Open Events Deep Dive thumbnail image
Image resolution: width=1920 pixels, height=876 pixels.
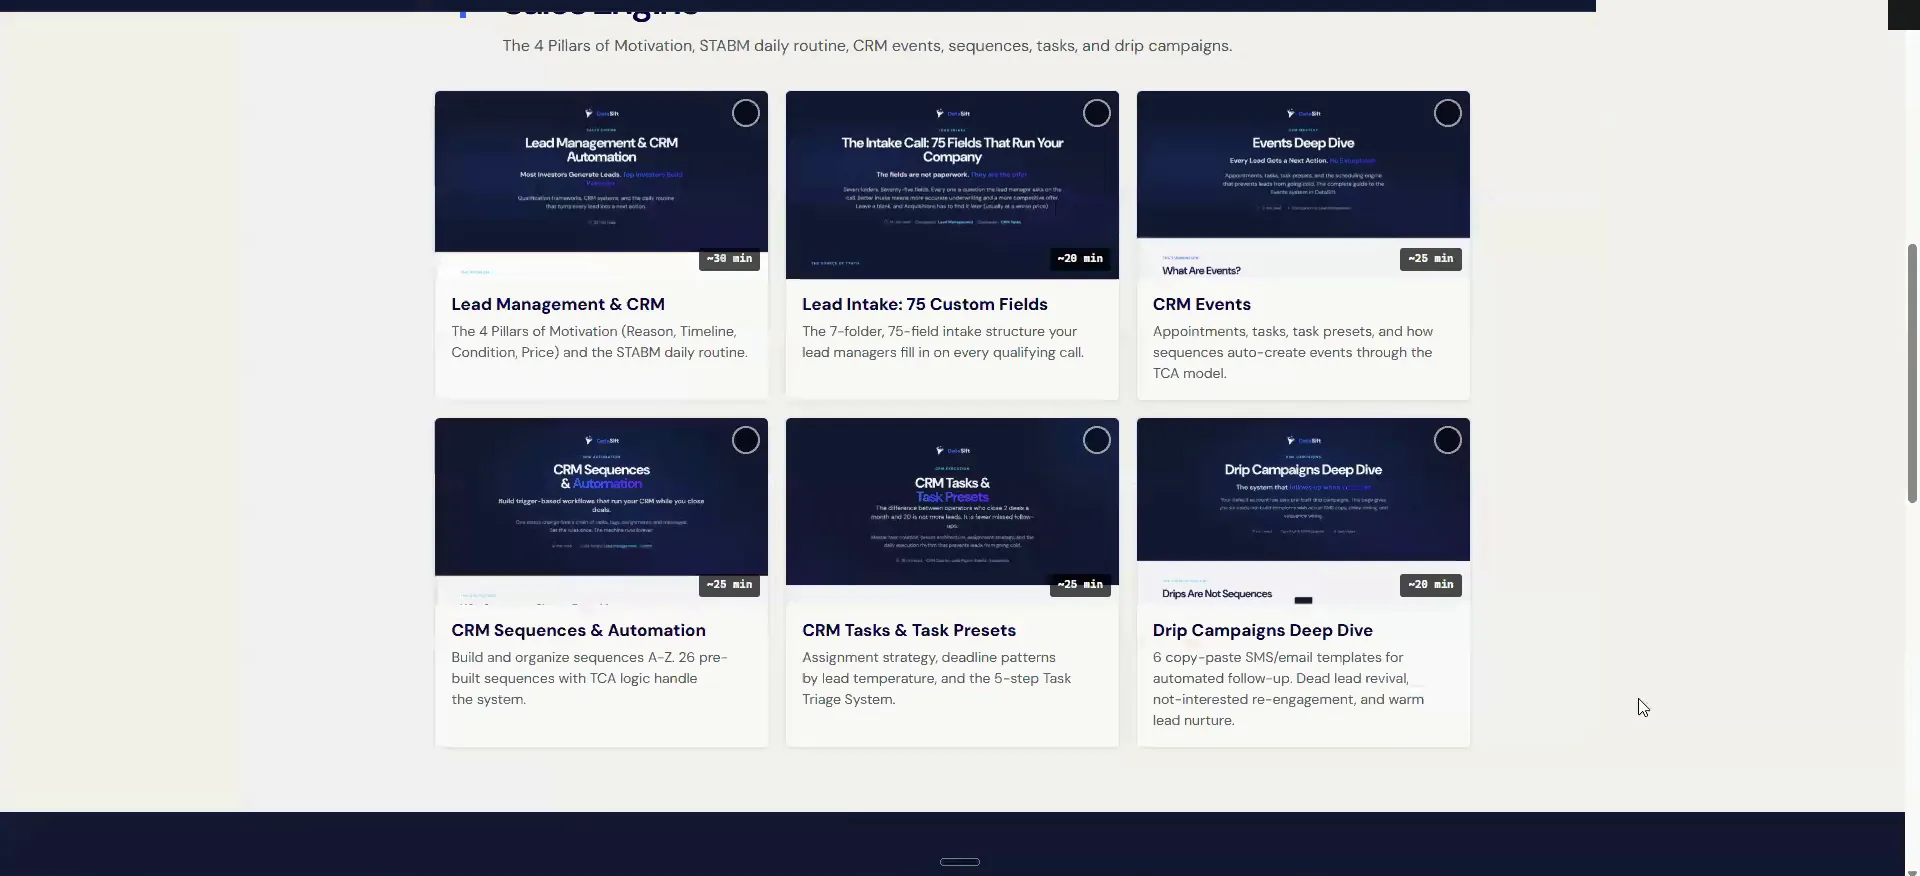pyautogui.click(x=1303, y=185)
